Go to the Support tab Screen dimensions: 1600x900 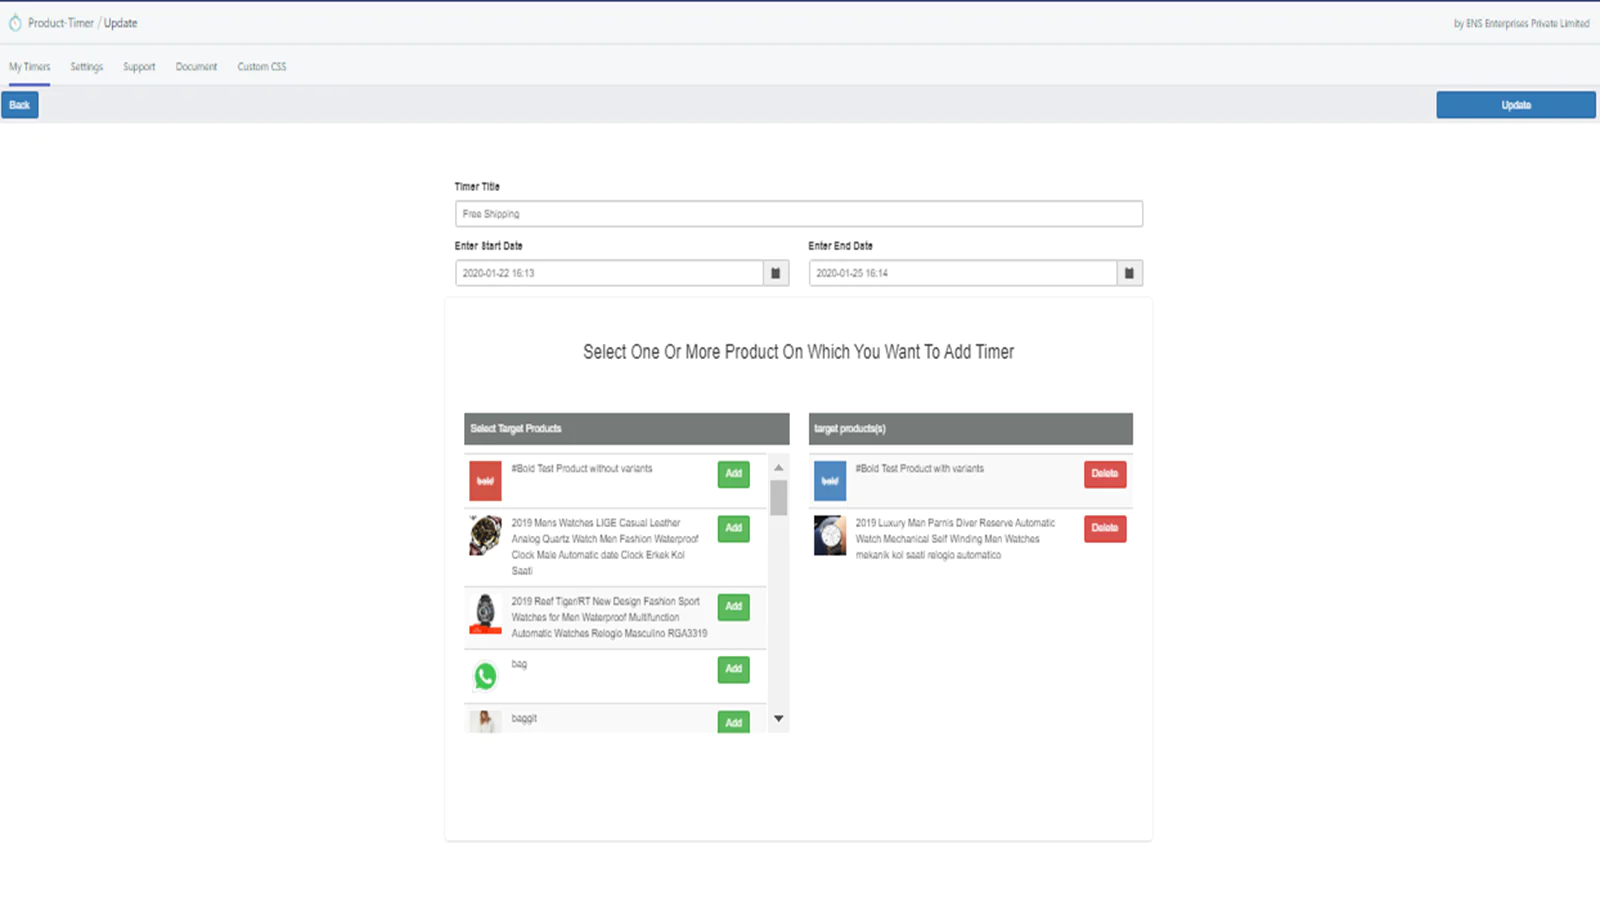[x=139, y=67]
